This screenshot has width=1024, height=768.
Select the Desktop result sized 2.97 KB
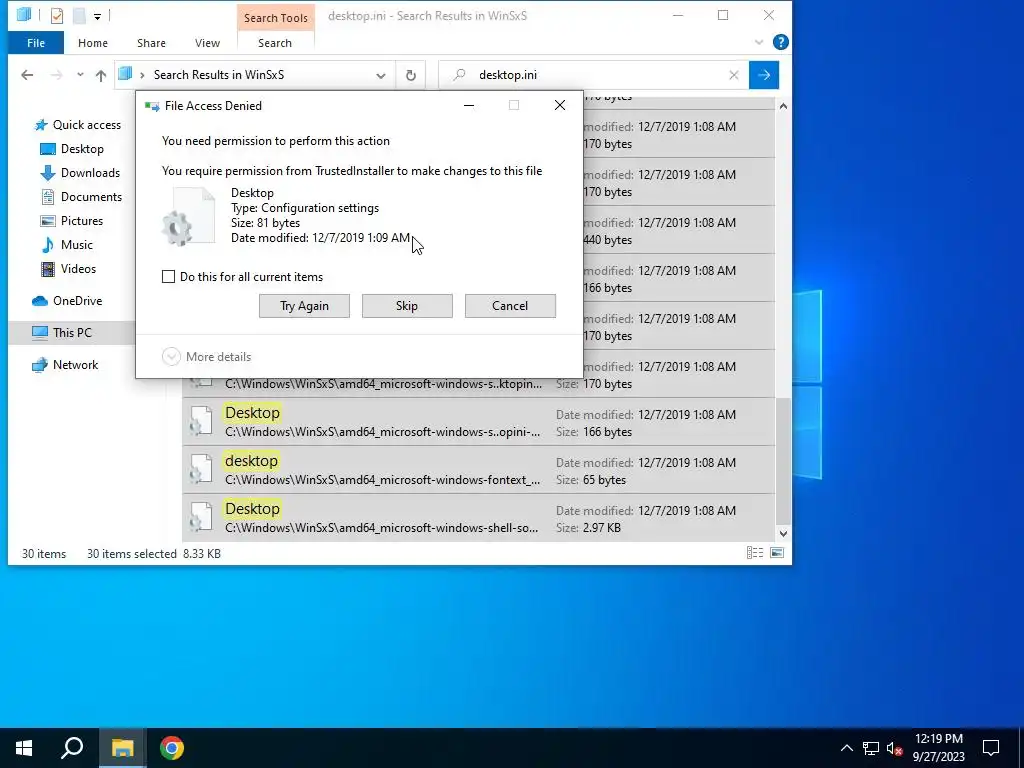coord(479,518)
